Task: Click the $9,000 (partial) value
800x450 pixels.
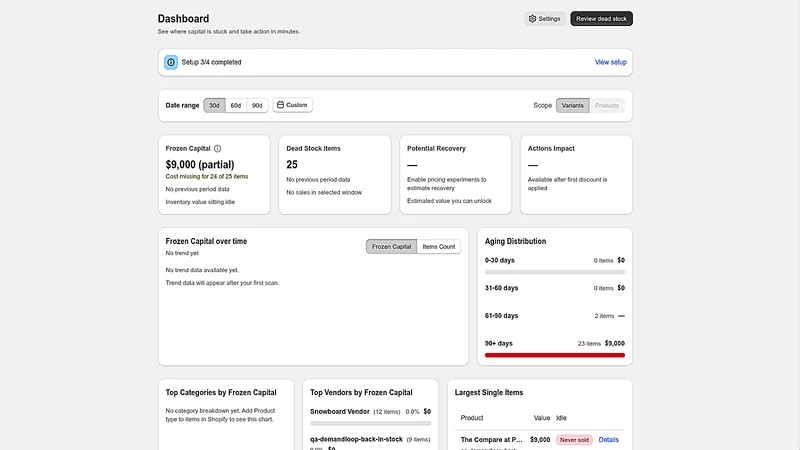Action: point(200,164)
